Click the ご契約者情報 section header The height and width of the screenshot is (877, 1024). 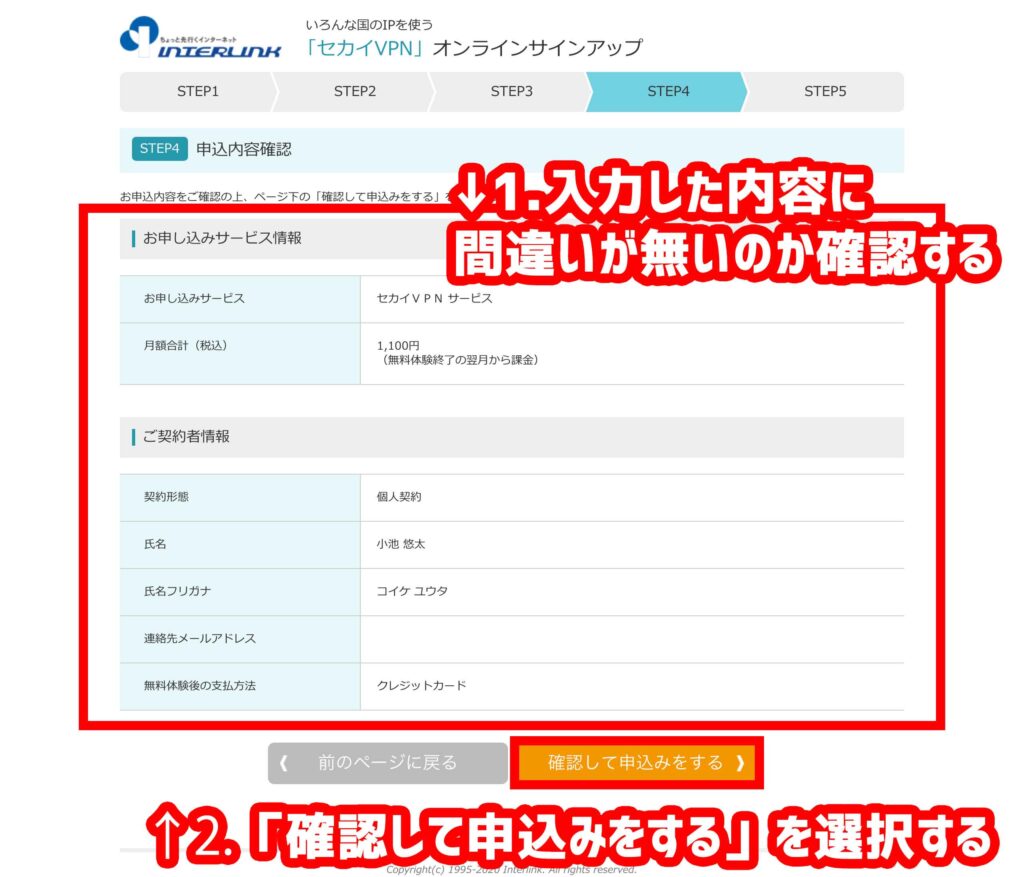pyautogui.click(x=186, y=437)
